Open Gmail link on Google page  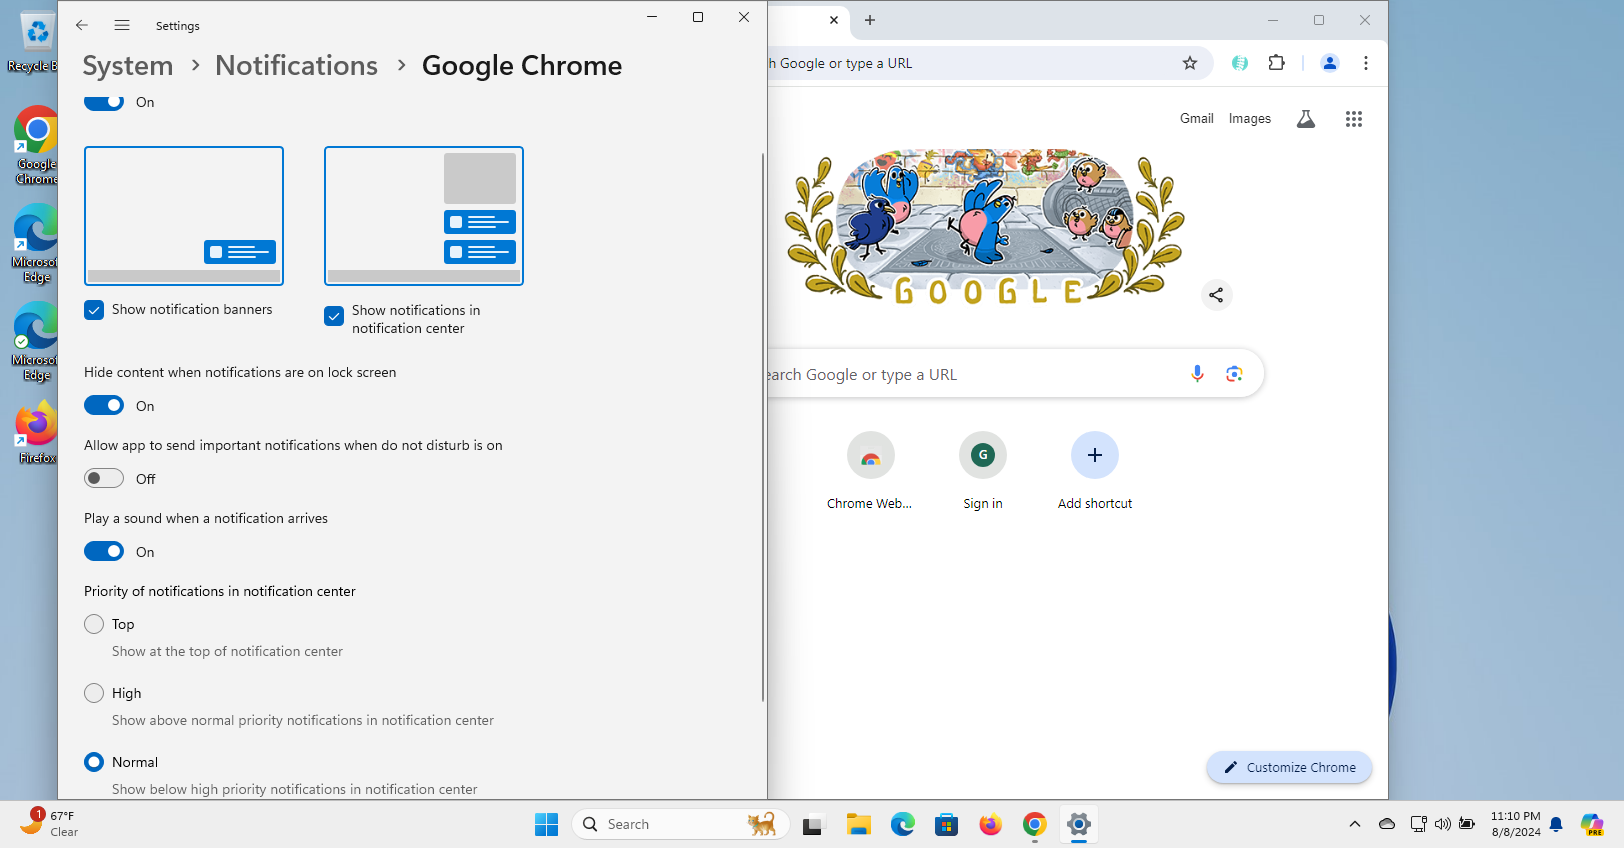pos(1197,118)
